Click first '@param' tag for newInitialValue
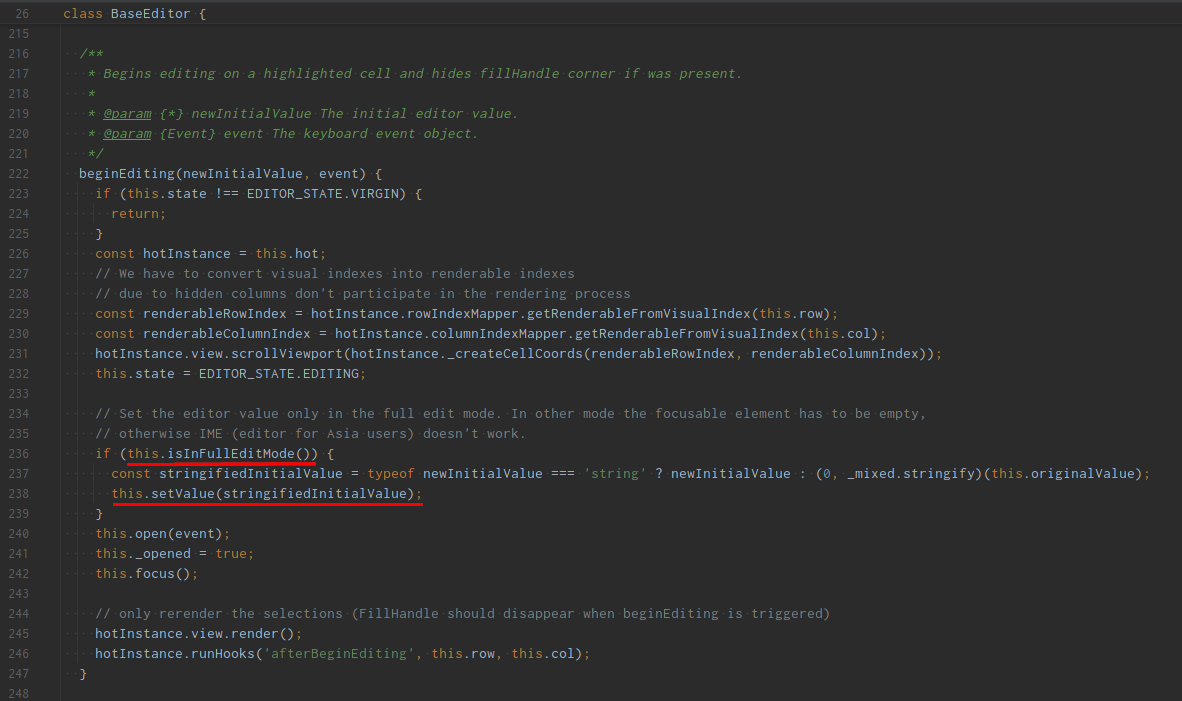This screenshot has height=701, width=1182. [127, 114]
